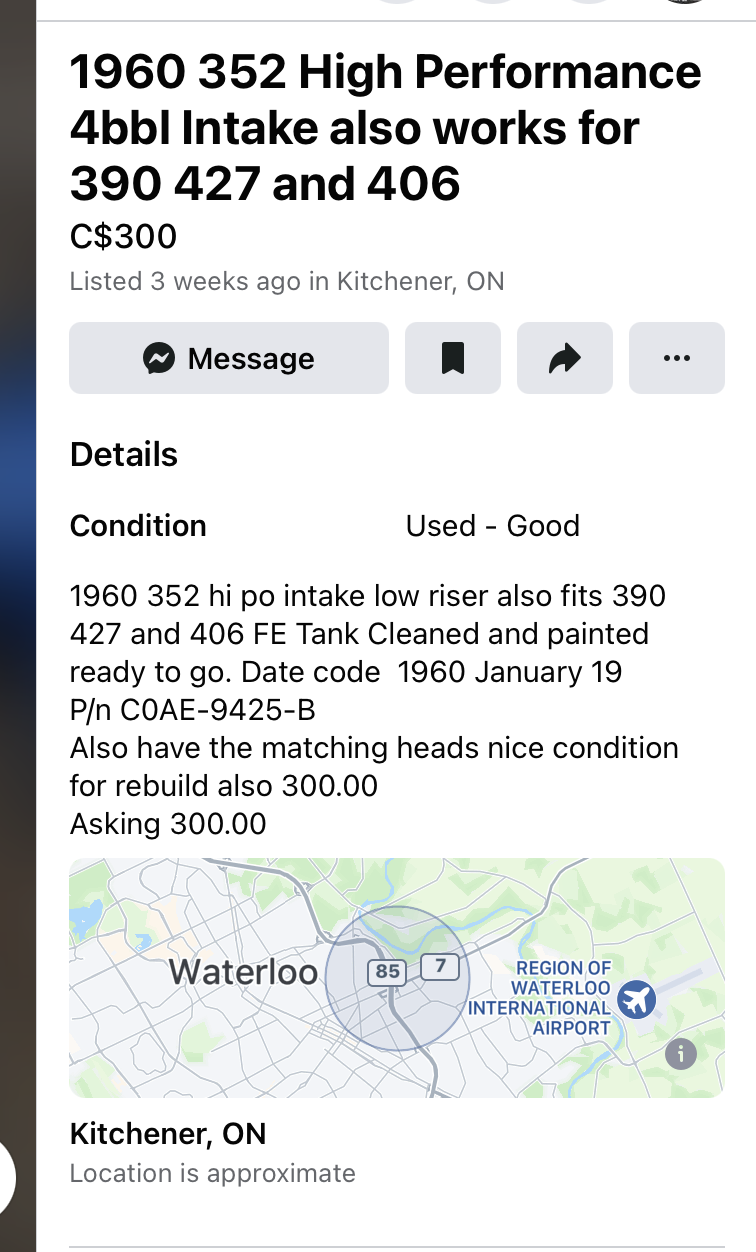Click "Listed 3 weeks ago in Kitchener" text
The height and width of the screenshot is (1252, 756).
(287, 281)
